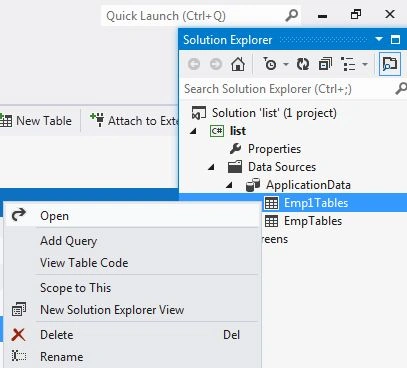Collapse the ApplicationData node
Screen dimensions: 407x368
pos(229,185)
